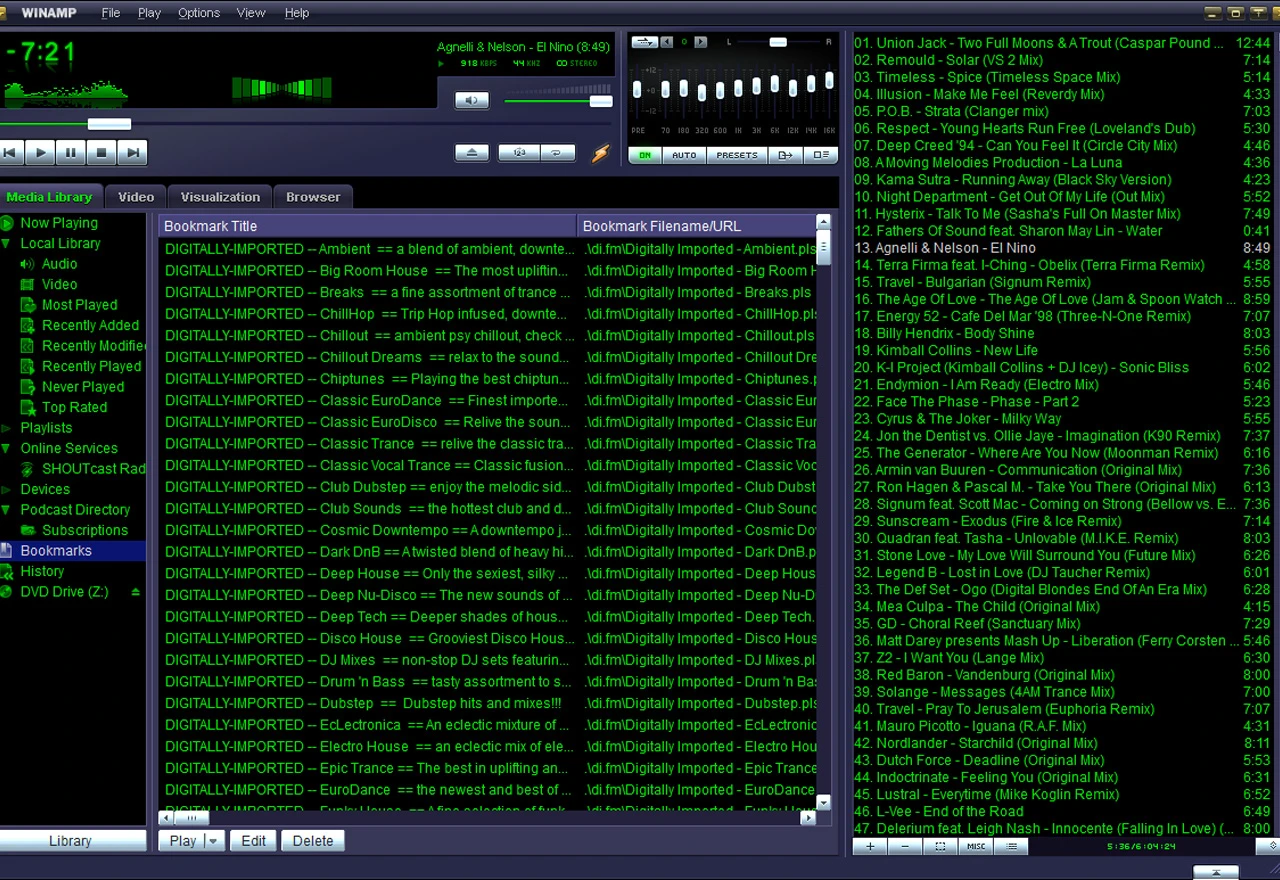Expand the Devices tree node
Viewport: 1280px width, 880px height.
6,489
